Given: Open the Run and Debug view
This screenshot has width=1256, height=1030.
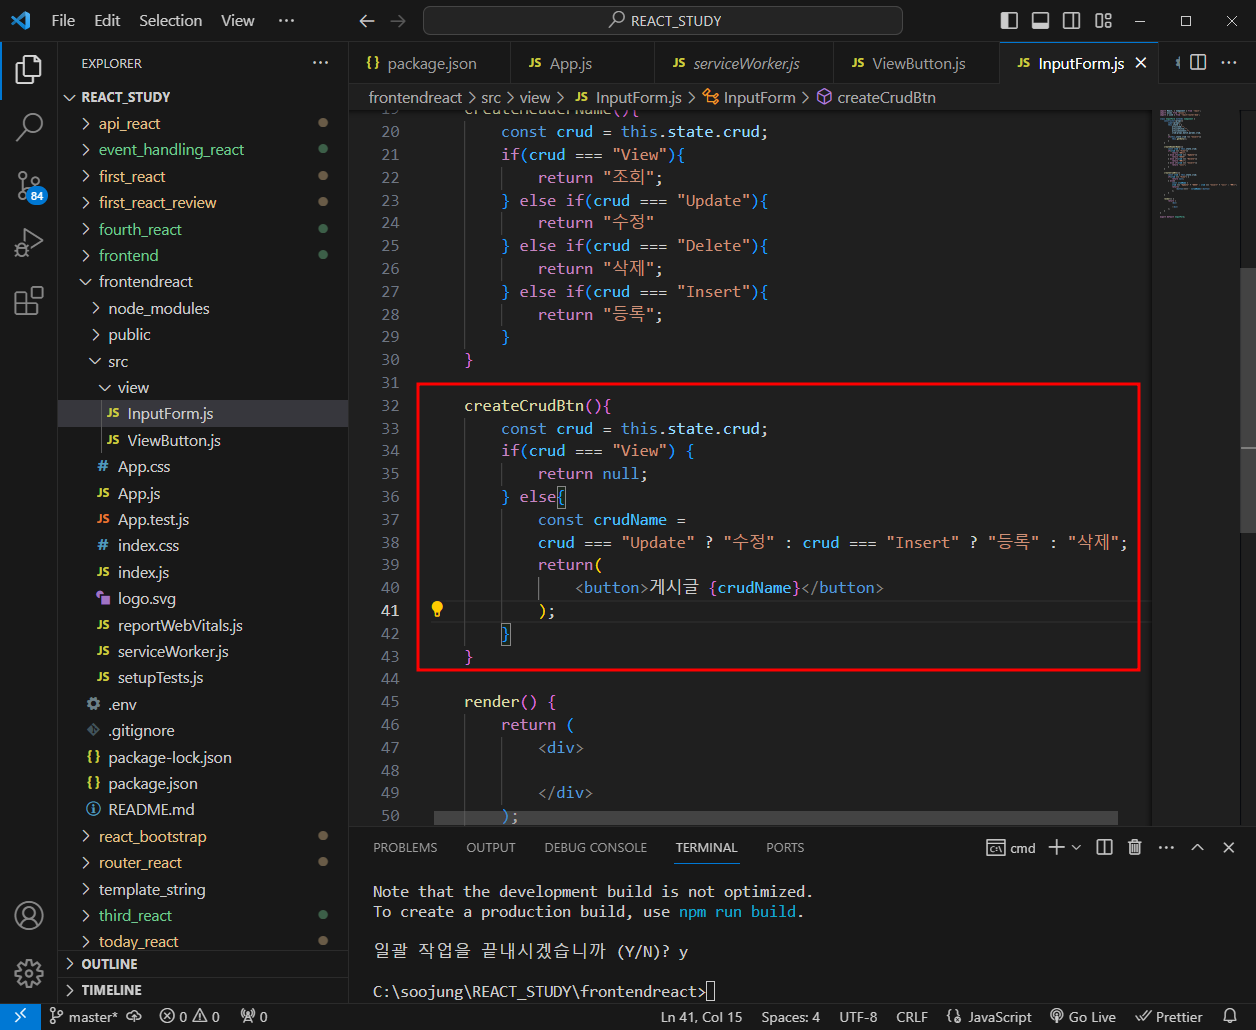Looking at the screenshot, I should click(x=29, y=243).
